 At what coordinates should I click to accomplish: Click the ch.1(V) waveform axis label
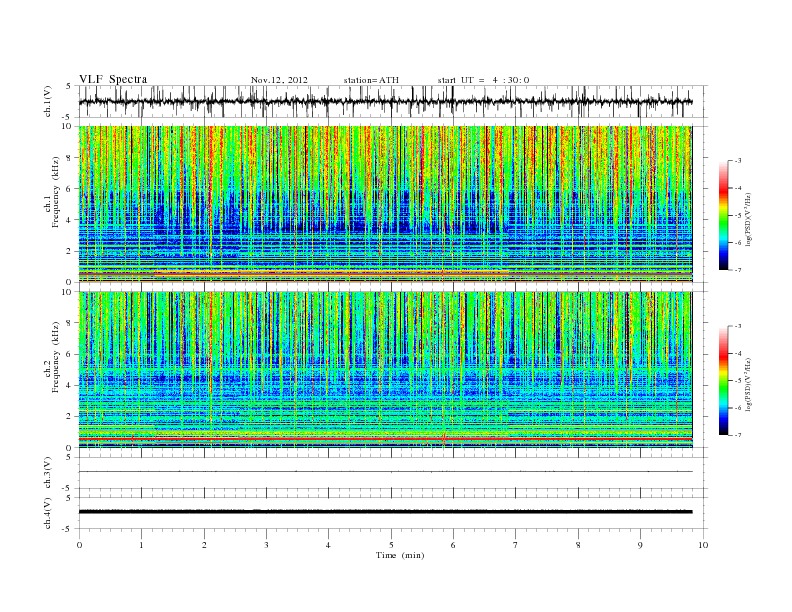point(47,101)
